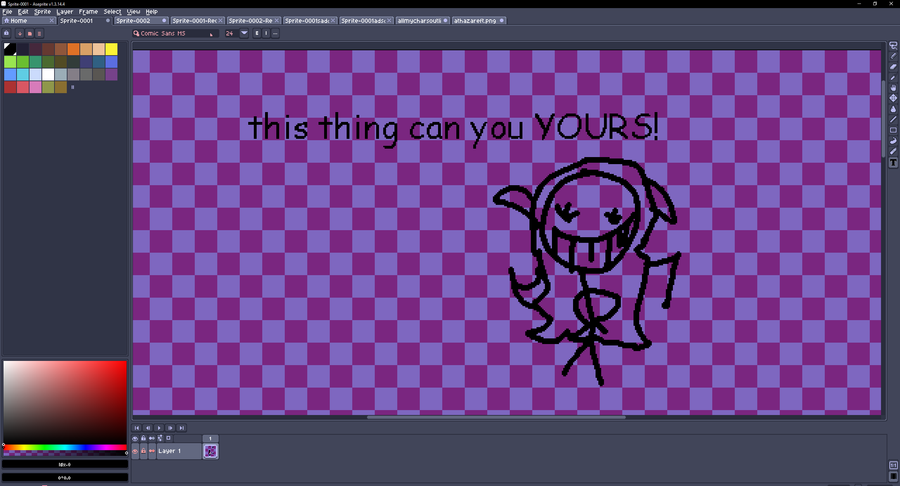Click the rainbow hue slider
This screenshot has width=900, height=486.
click(65, 447)
